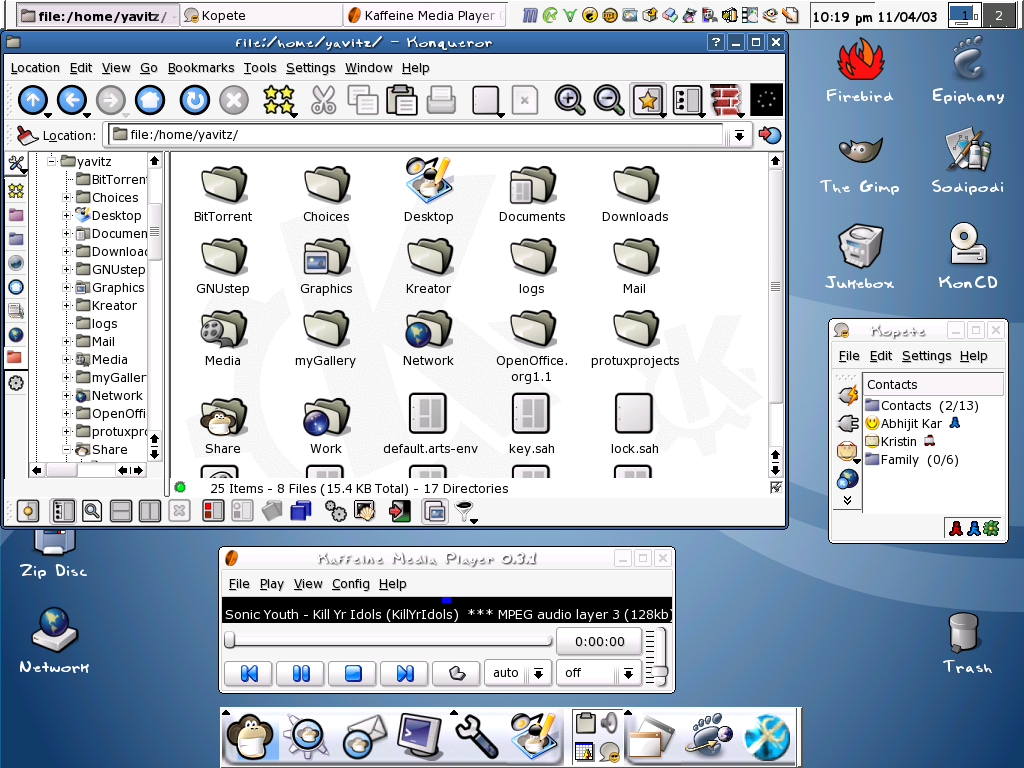Image resolution: width=1024 pixels, height=768 pixels.
Task: Toggle the sidebar bookmarks stars tab
Action: tap(16, 191)
